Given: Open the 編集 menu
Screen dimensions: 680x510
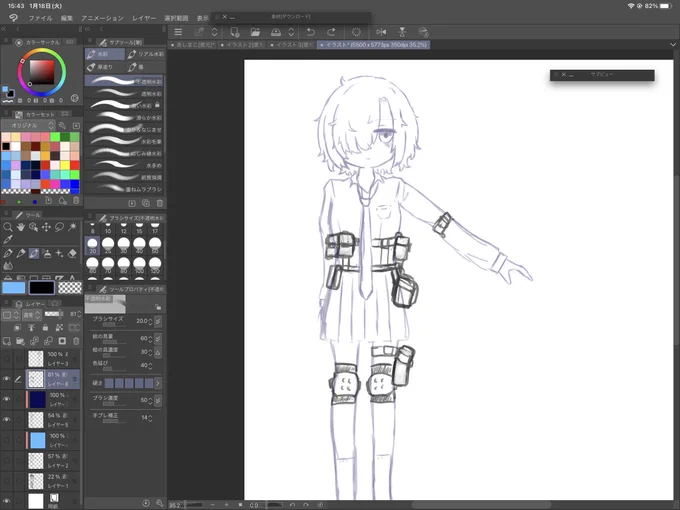Looking at the screenshot, I should click(67, 18).
